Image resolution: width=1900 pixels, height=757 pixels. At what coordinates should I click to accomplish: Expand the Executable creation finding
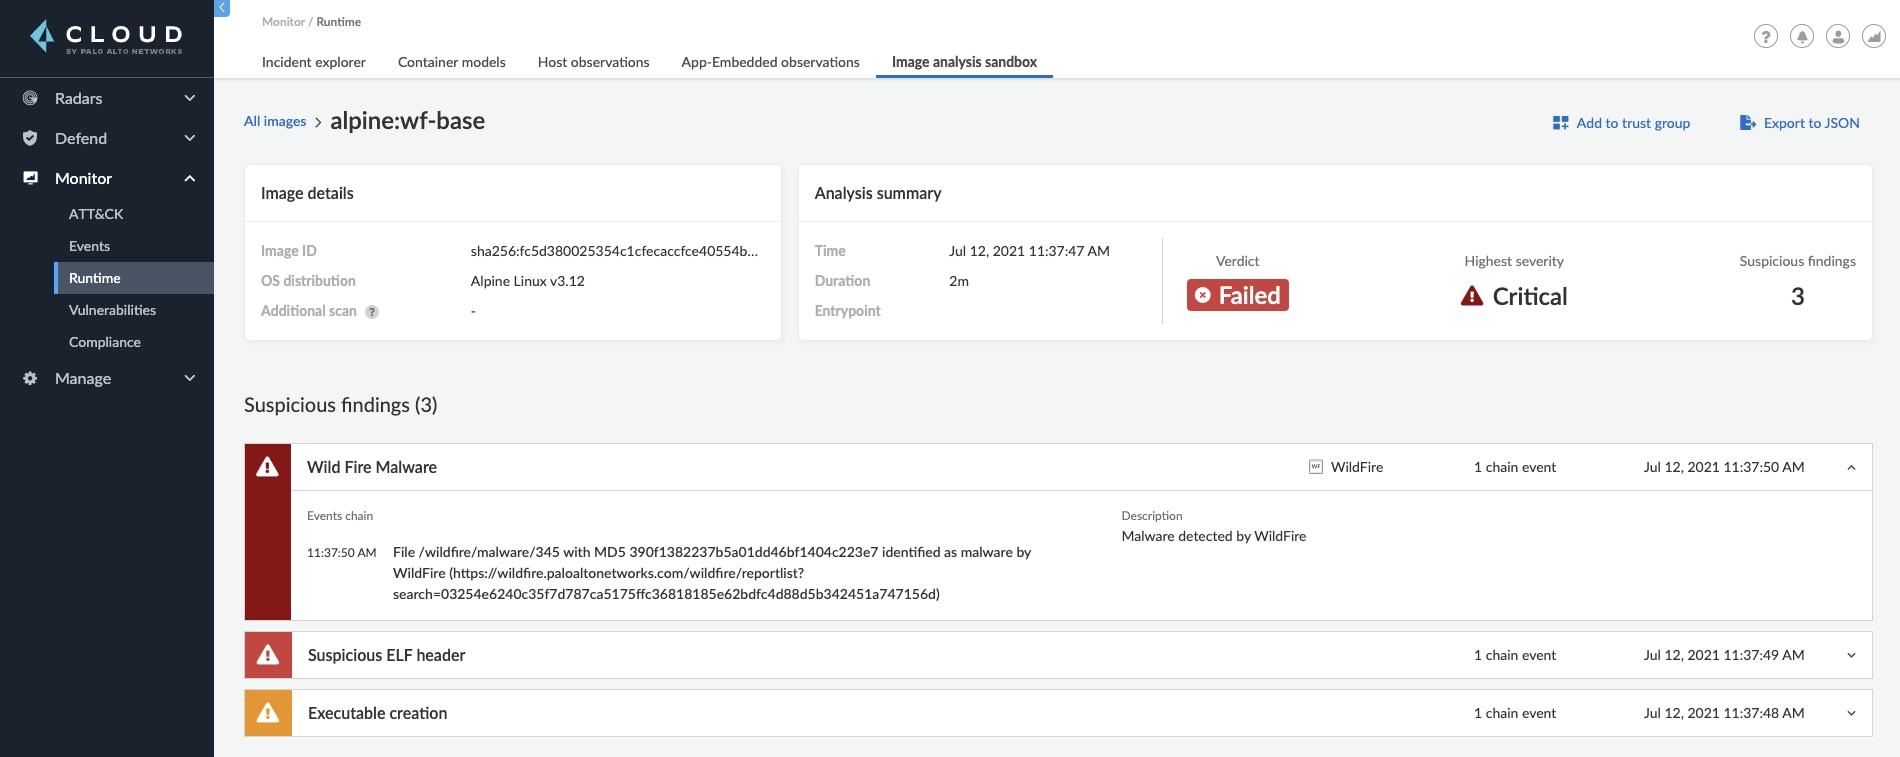click(x=1851, y=713)
